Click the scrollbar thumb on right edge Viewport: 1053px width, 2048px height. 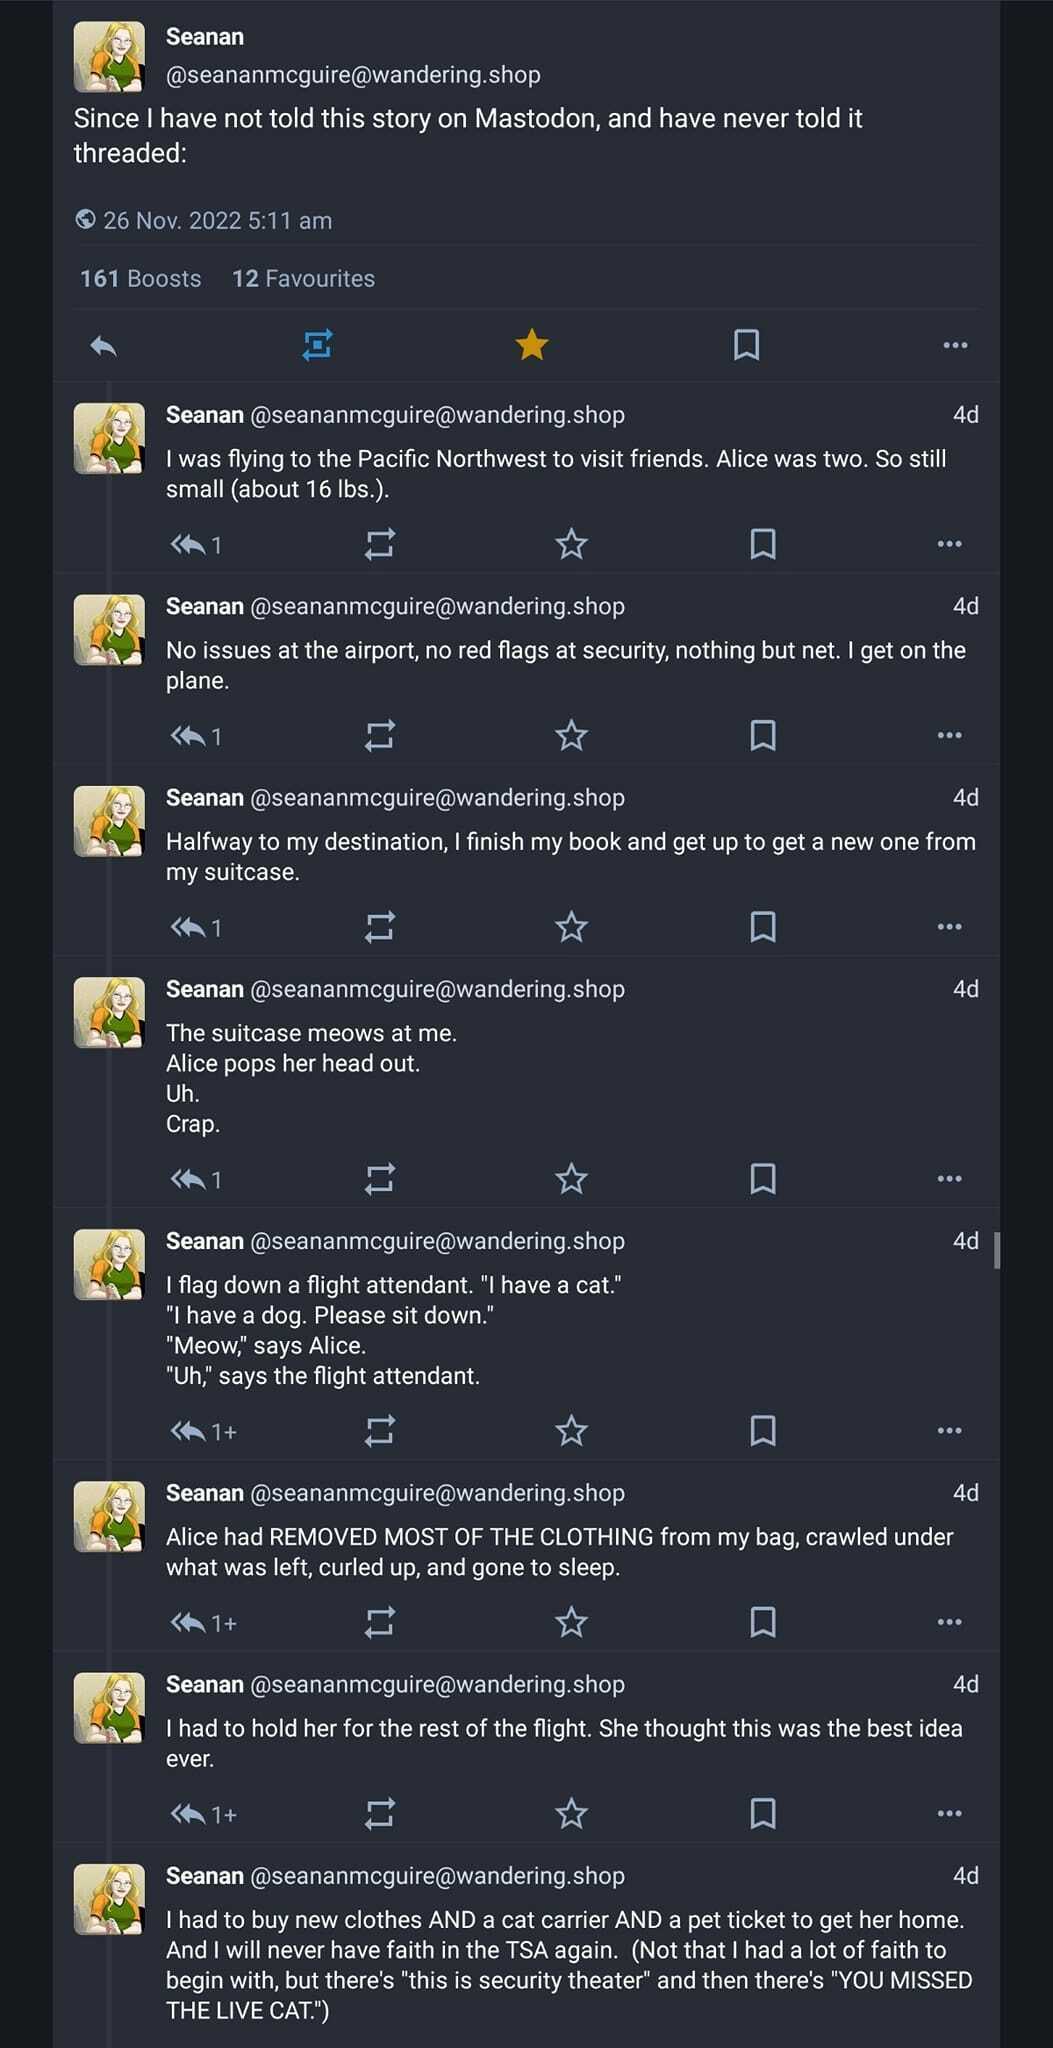coord(997,1250)
